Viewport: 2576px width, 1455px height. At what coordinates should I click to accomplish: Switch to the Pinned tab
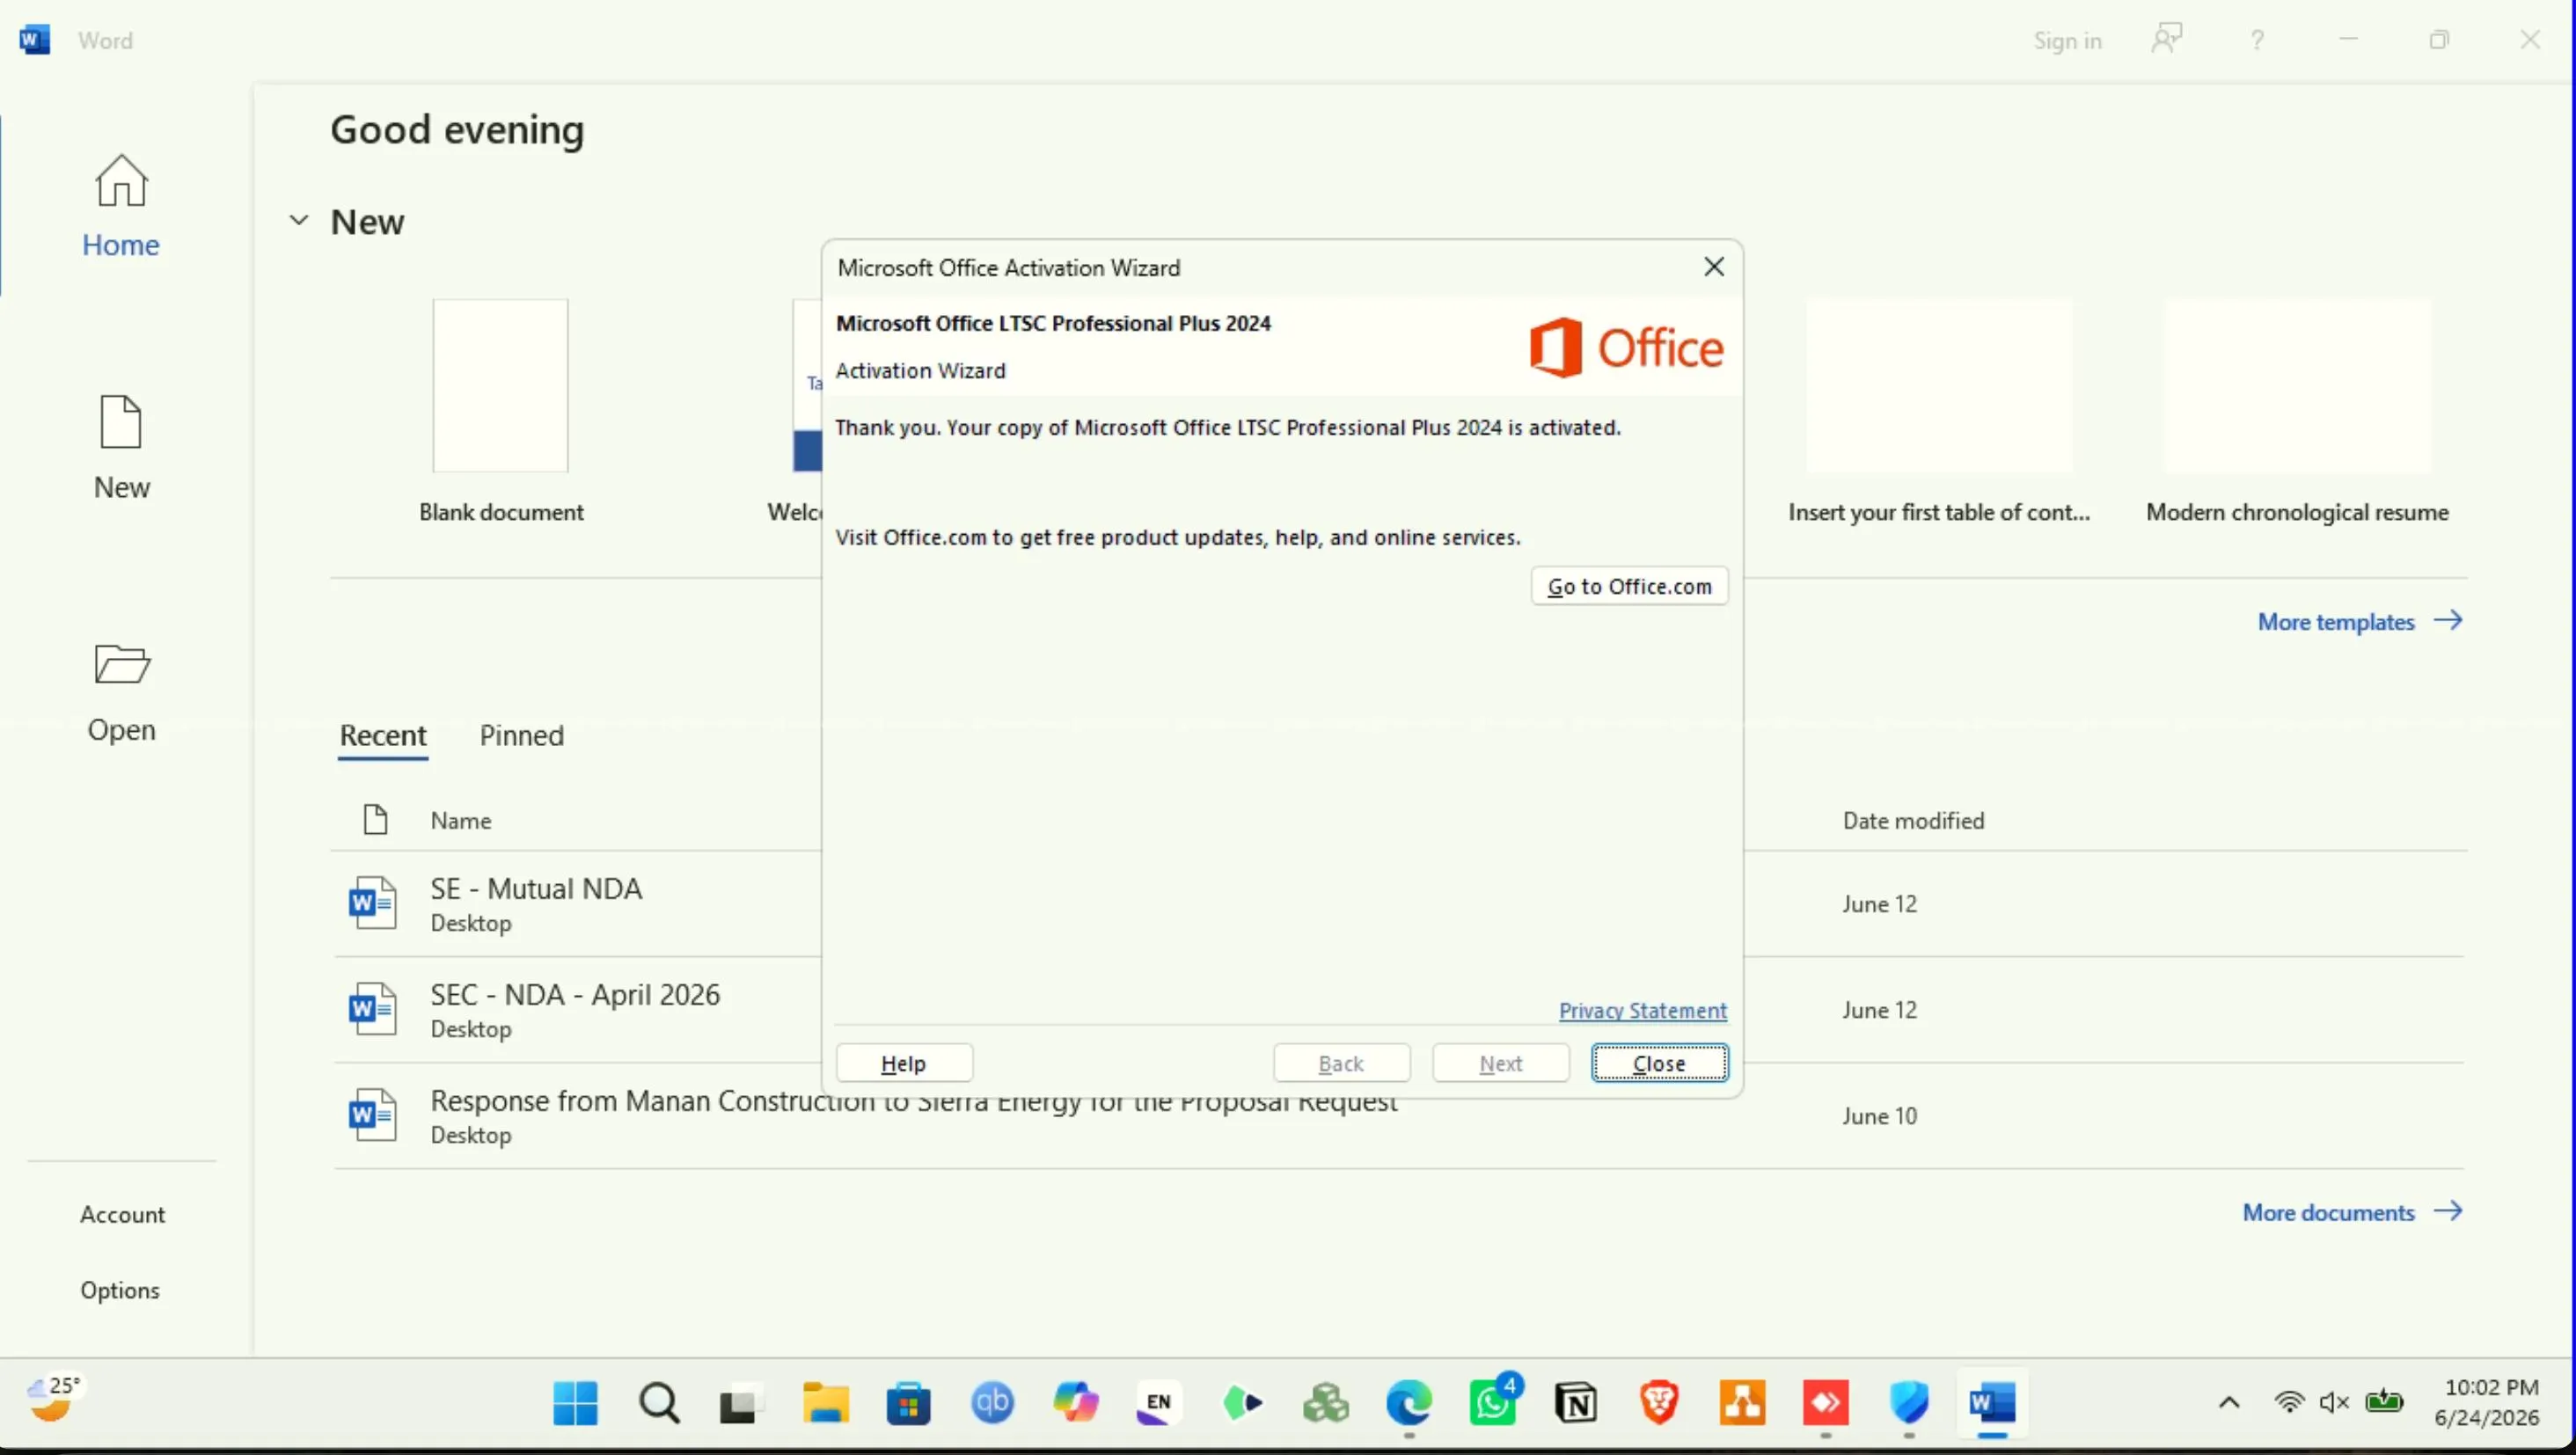(522, 735)
